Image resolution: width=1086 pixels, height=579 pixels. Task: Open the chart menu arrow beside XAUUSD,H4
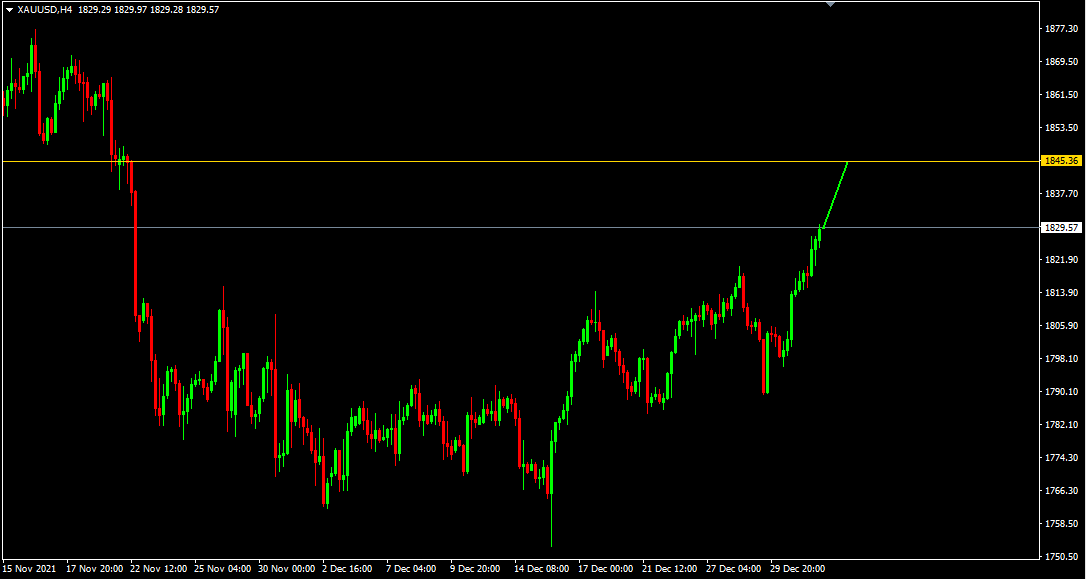[10, 10]
